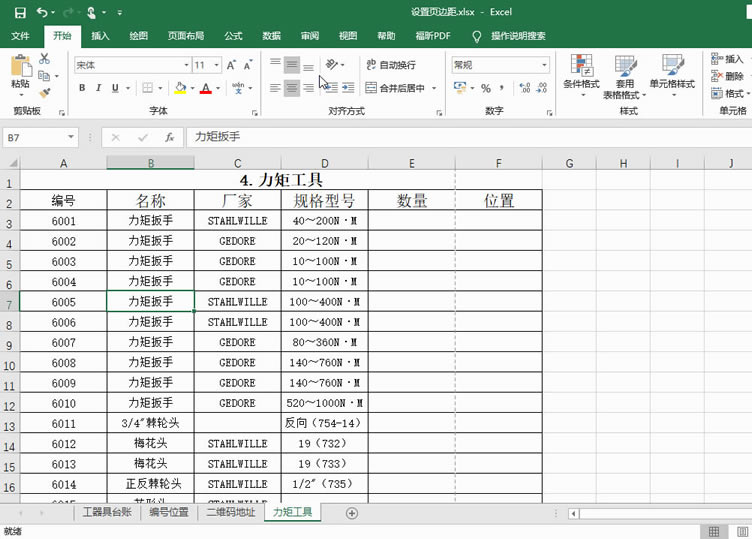752x539 pixels.
Task: Switch to the 页面布局 Page Layout tab
Action: click(186, 36)
